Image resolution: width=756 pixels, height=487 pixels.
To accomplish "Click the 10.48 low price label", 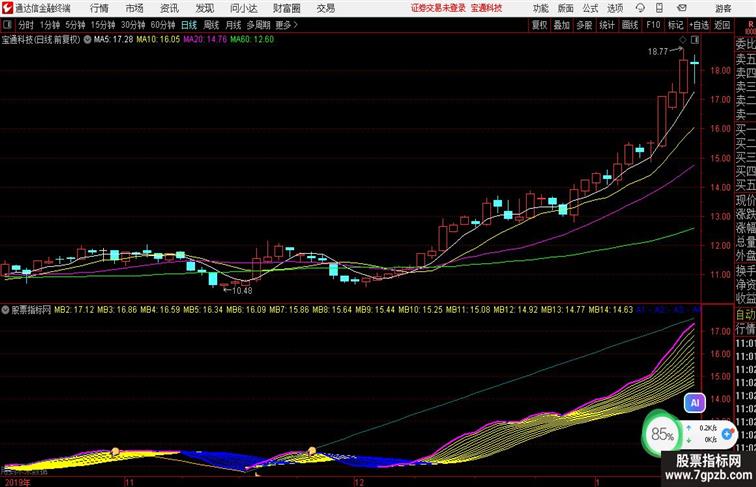I will tap(242, 290).
